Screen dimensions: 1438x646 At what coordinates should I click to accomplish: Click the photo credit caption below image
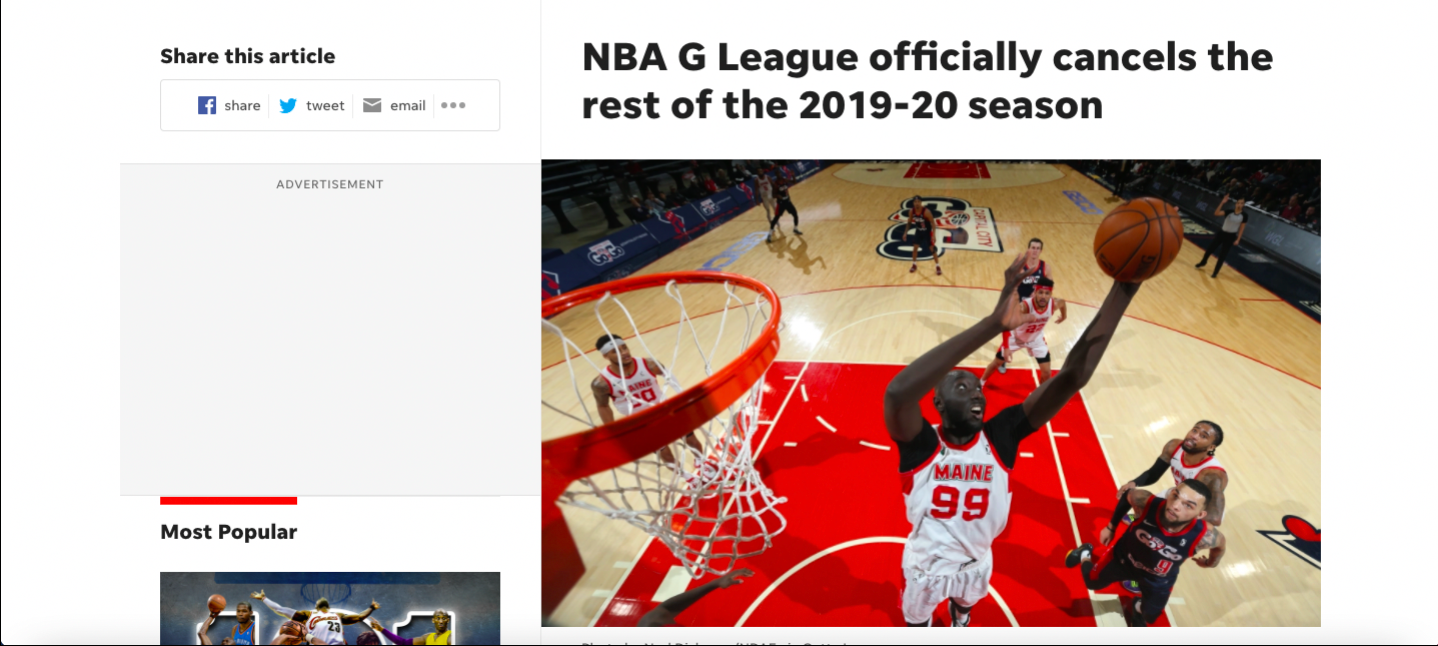point(715,641)
